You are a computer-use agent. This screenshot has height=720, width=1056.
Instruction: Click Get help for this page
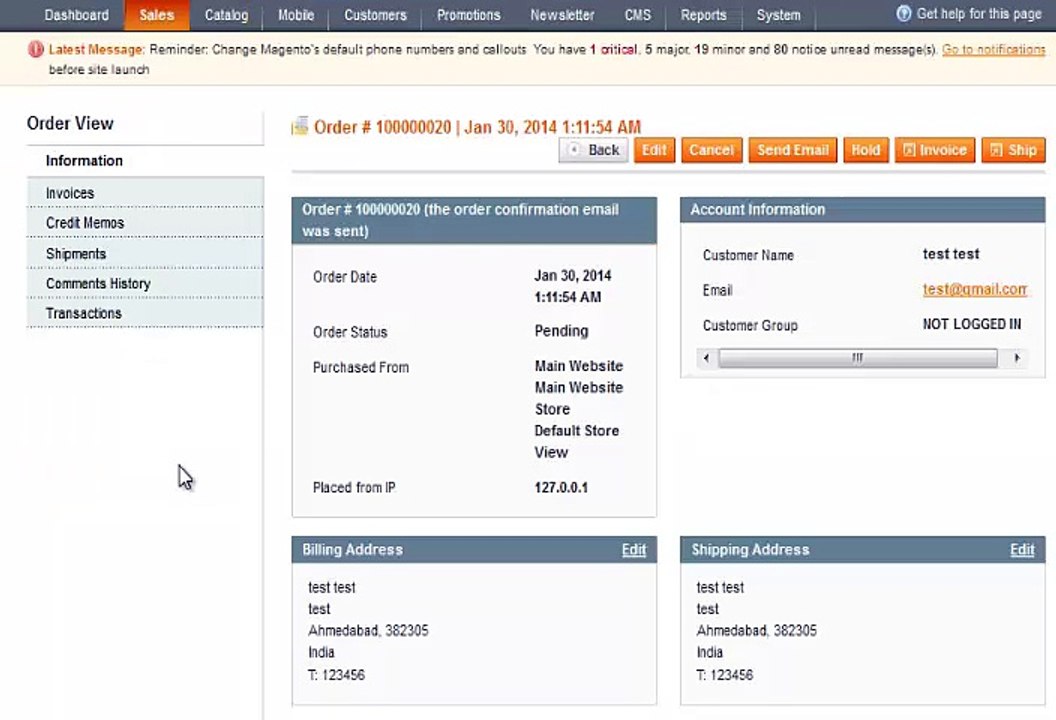pyautogui.click(x=979, y=13)
